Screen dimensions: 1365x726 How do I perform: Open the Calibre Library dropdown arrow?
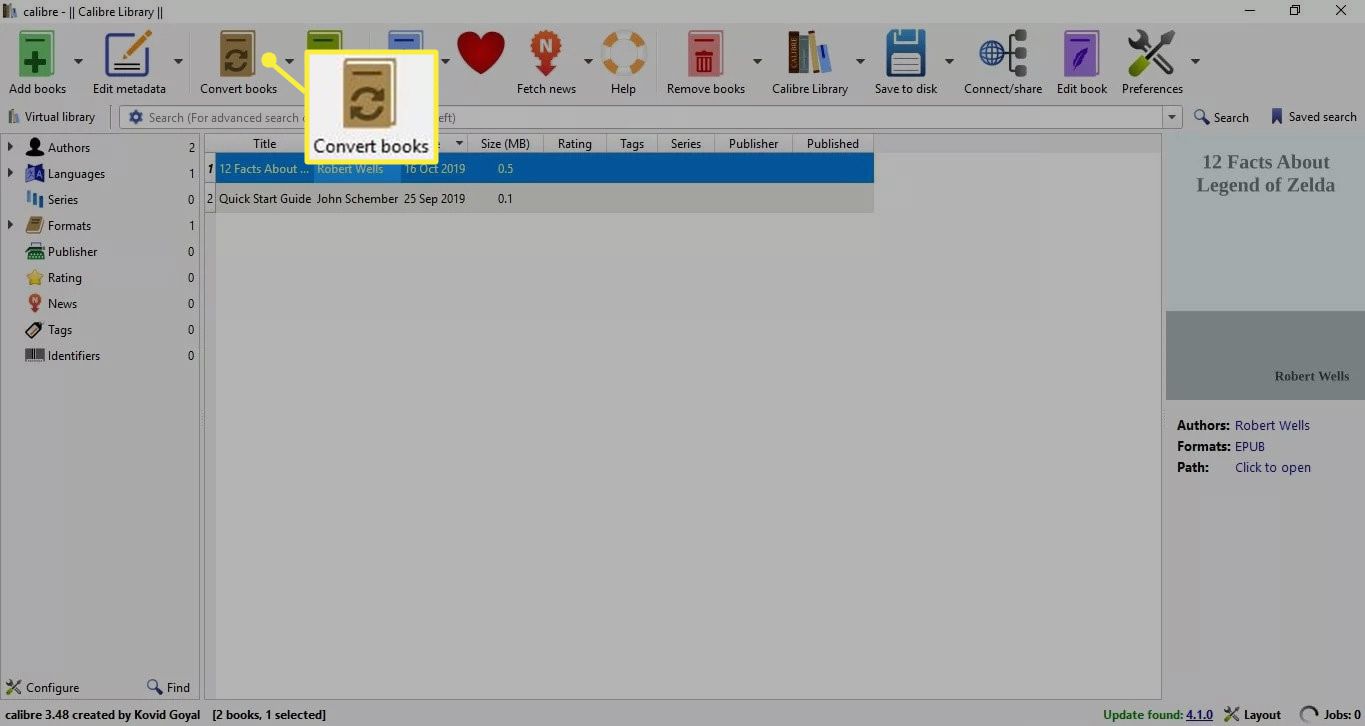click(x=860, y=61)
